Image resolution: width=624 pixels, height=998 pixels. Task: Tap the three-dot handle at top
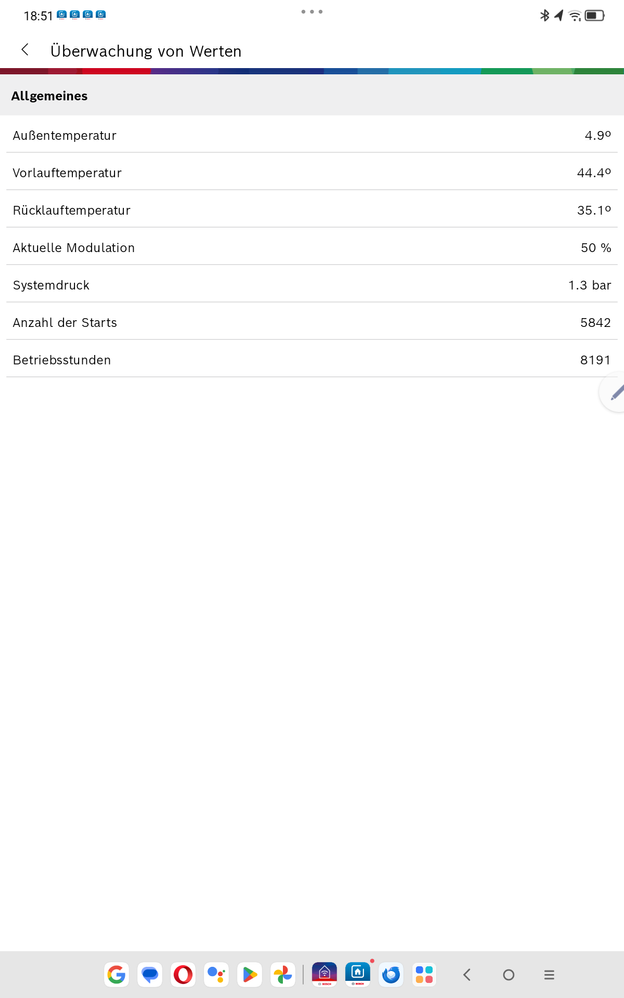(312, 12)
